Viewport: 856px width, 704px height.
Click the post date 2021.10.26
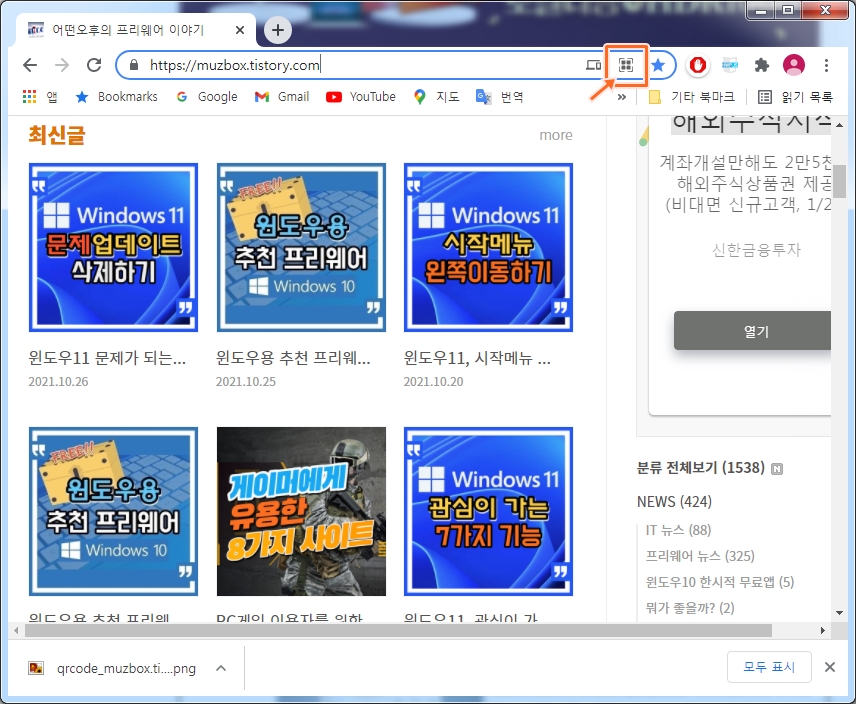pyautogui.click(x=58, y=381)
